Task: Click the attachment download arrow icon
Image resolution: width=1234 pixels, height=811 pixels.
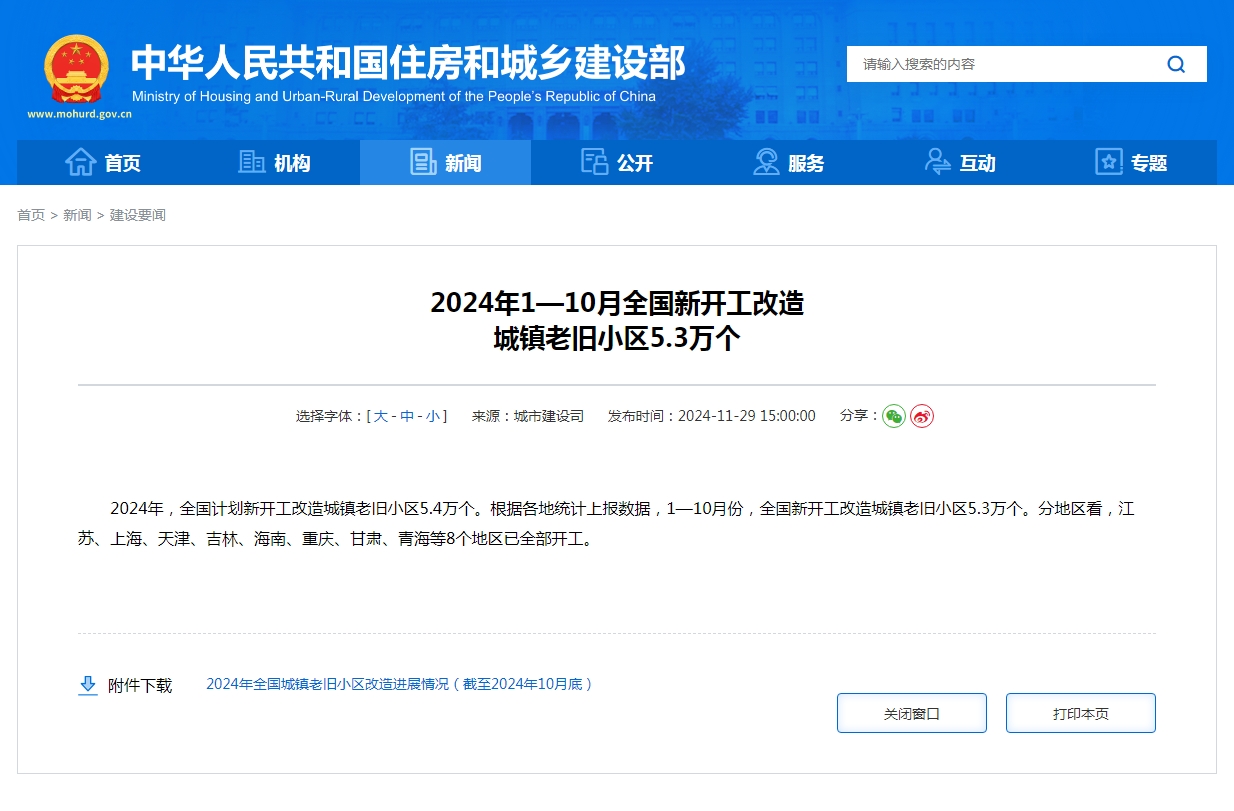Action: 88,685
